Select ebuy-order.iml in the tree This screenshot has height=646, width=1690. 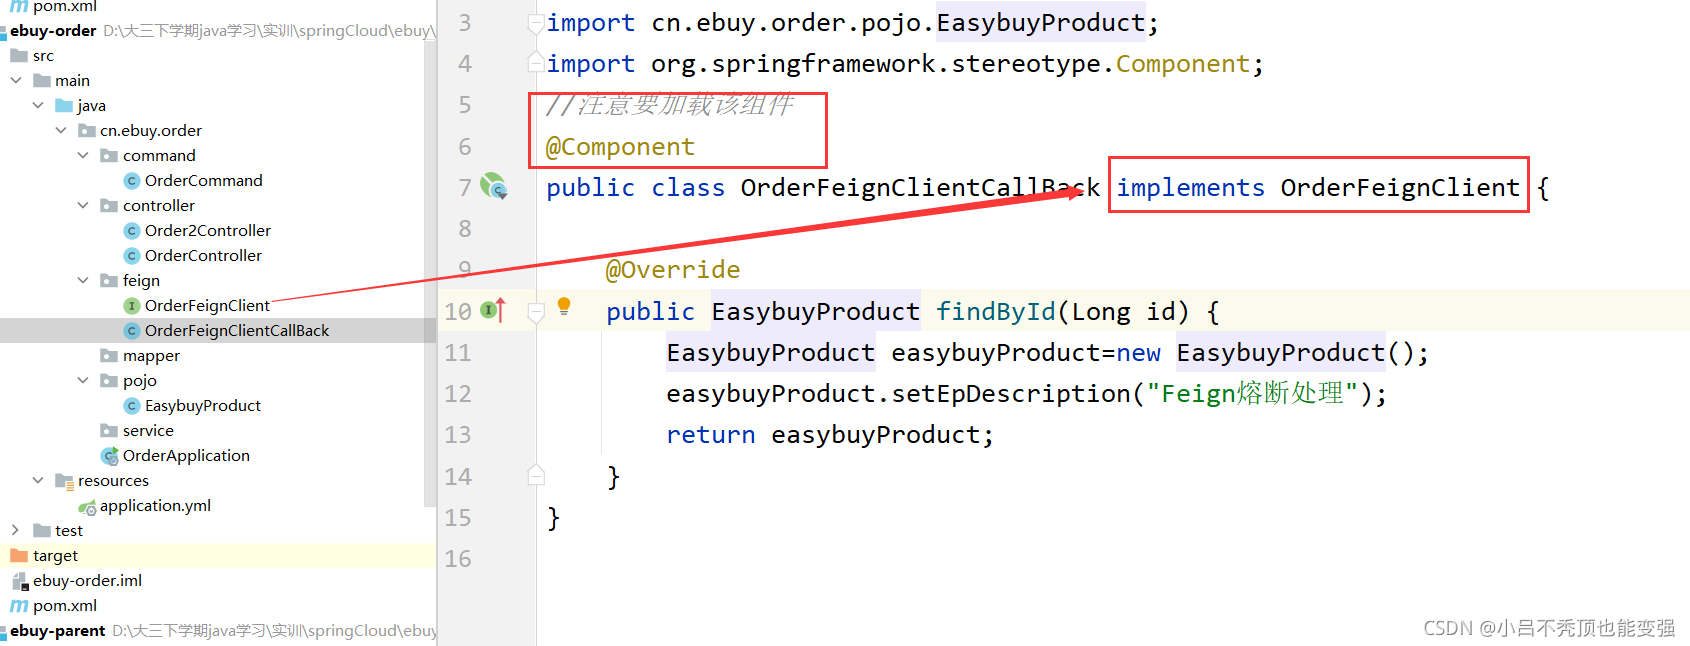pos(87,581)
